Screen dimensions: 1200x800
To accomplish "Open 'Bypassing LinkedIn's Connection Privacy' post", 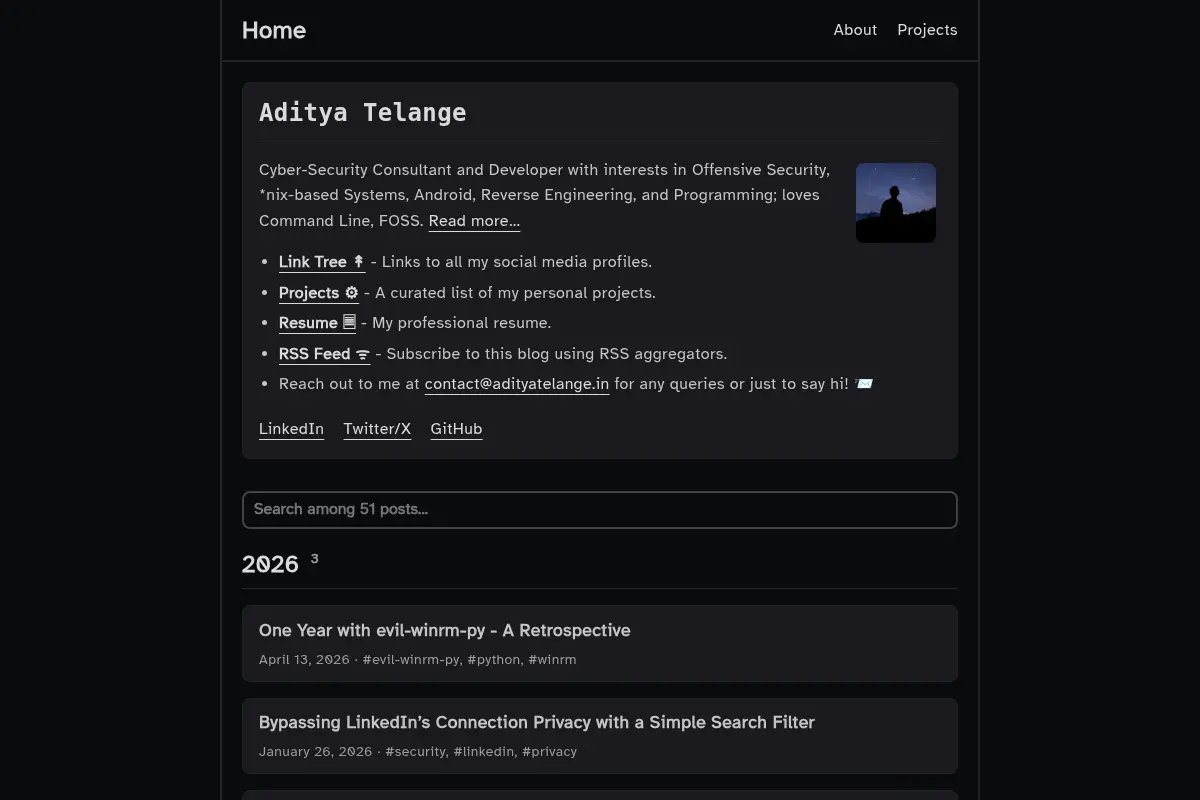I will click(x=600, y=735).
